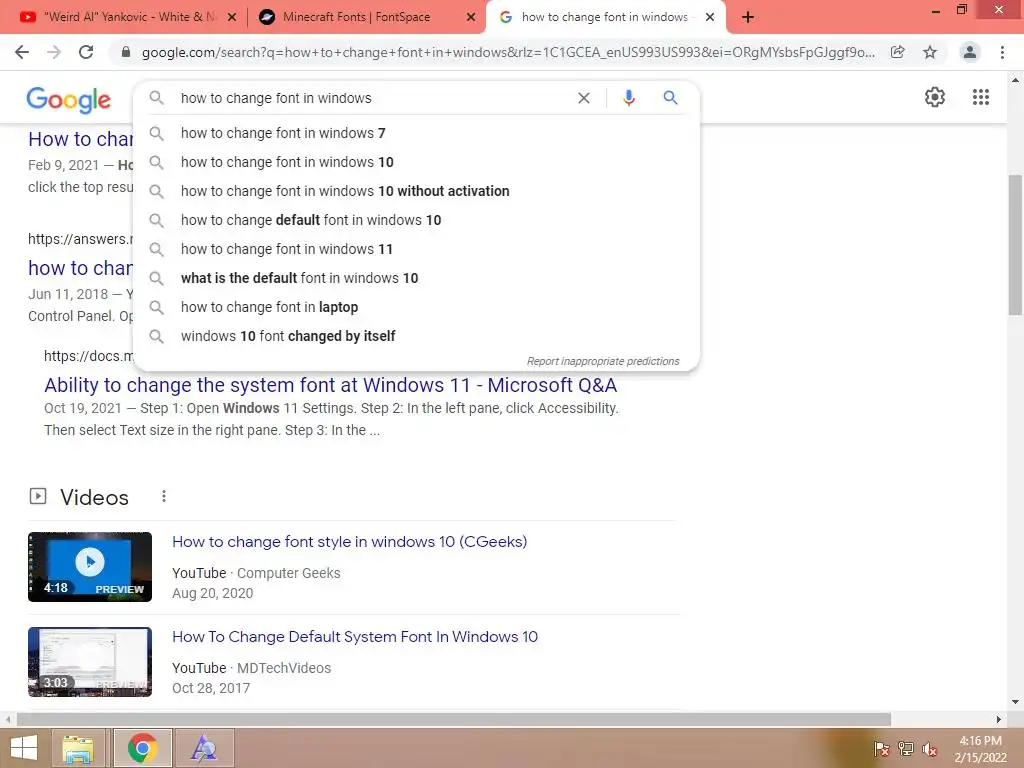Open the Videos section options menu
The width and height of the screenshot is (1024, 768).
click(x=164, y=496)
